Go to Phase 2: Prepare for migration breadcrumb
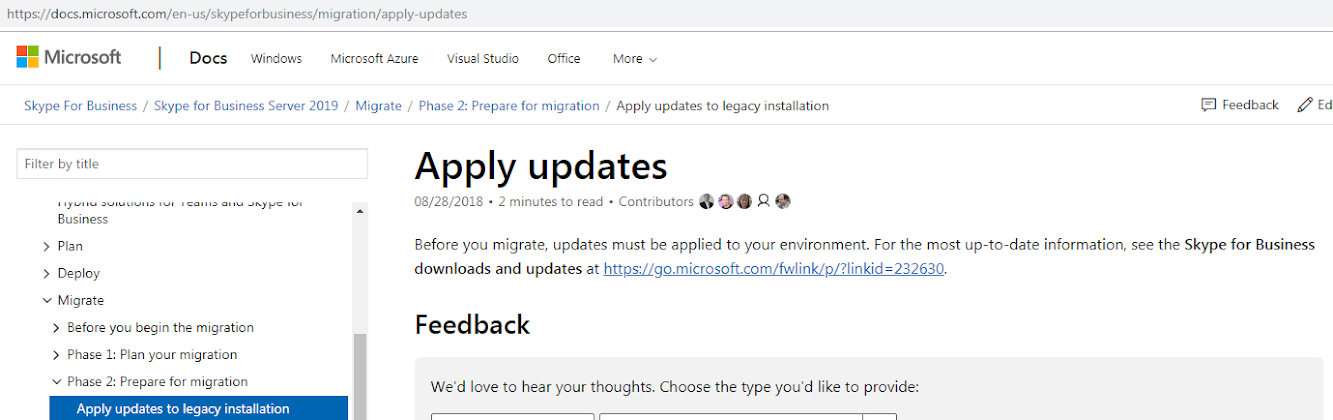Screen dimensions: 1333x420 coord(509,105)
